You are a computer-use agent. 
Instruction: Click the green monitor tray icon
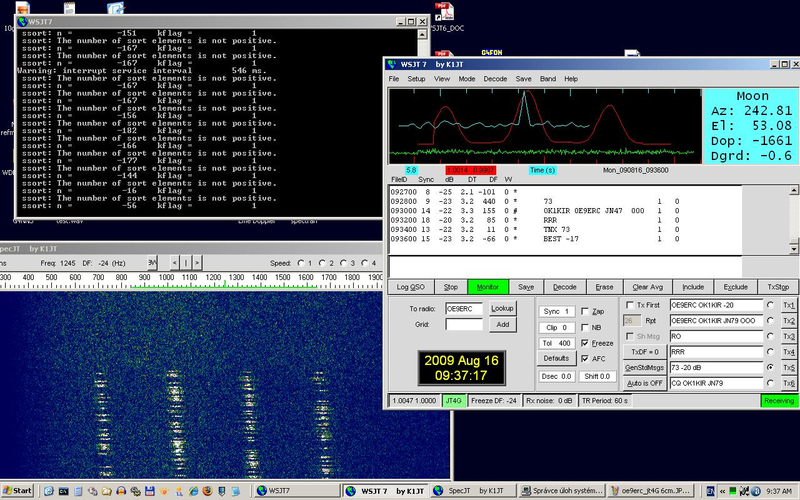click(x=733, y=491)
